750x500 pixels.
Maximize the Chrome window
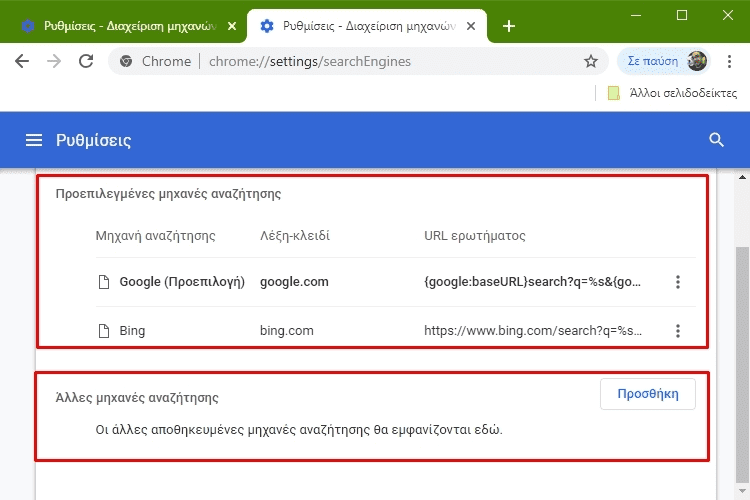(x=682, y=15)
